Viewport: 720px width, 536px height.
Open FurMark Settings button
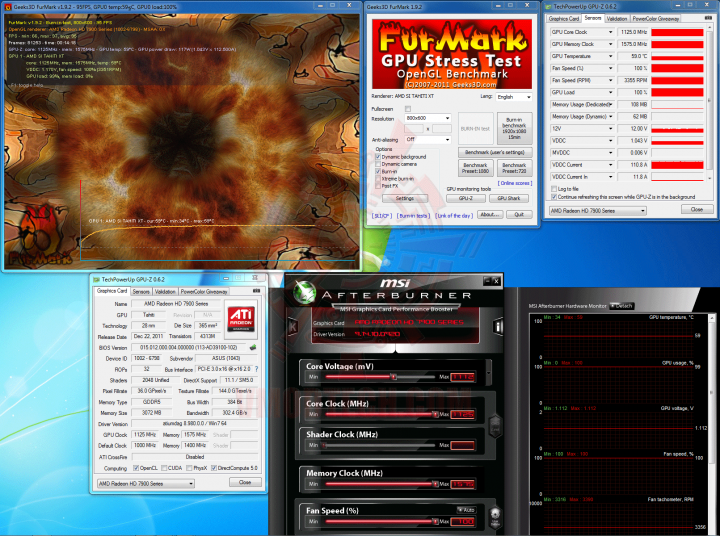pos(405,198)
